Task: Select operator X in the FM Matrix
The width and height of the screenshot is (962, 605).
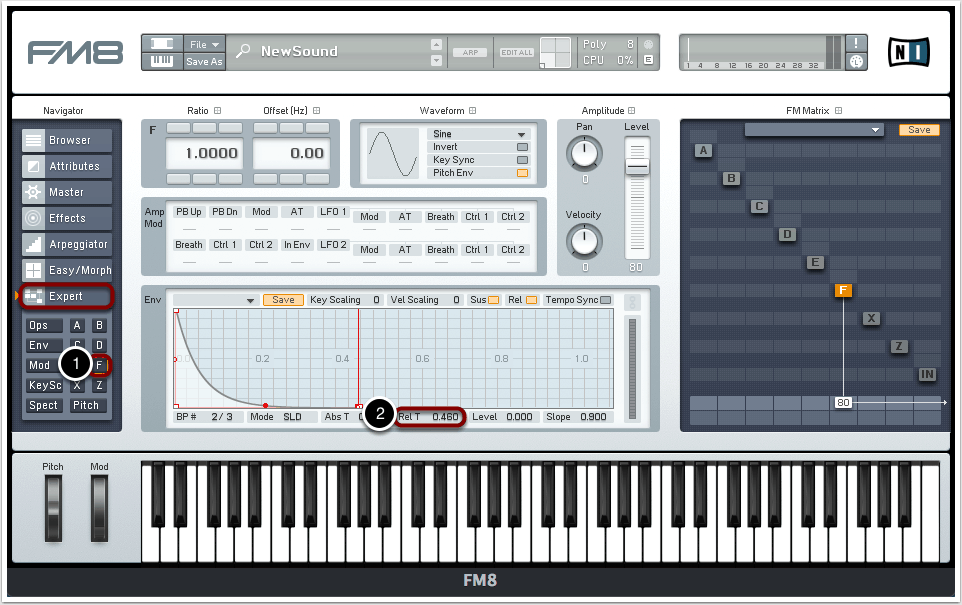Action: tap(871, 319)
